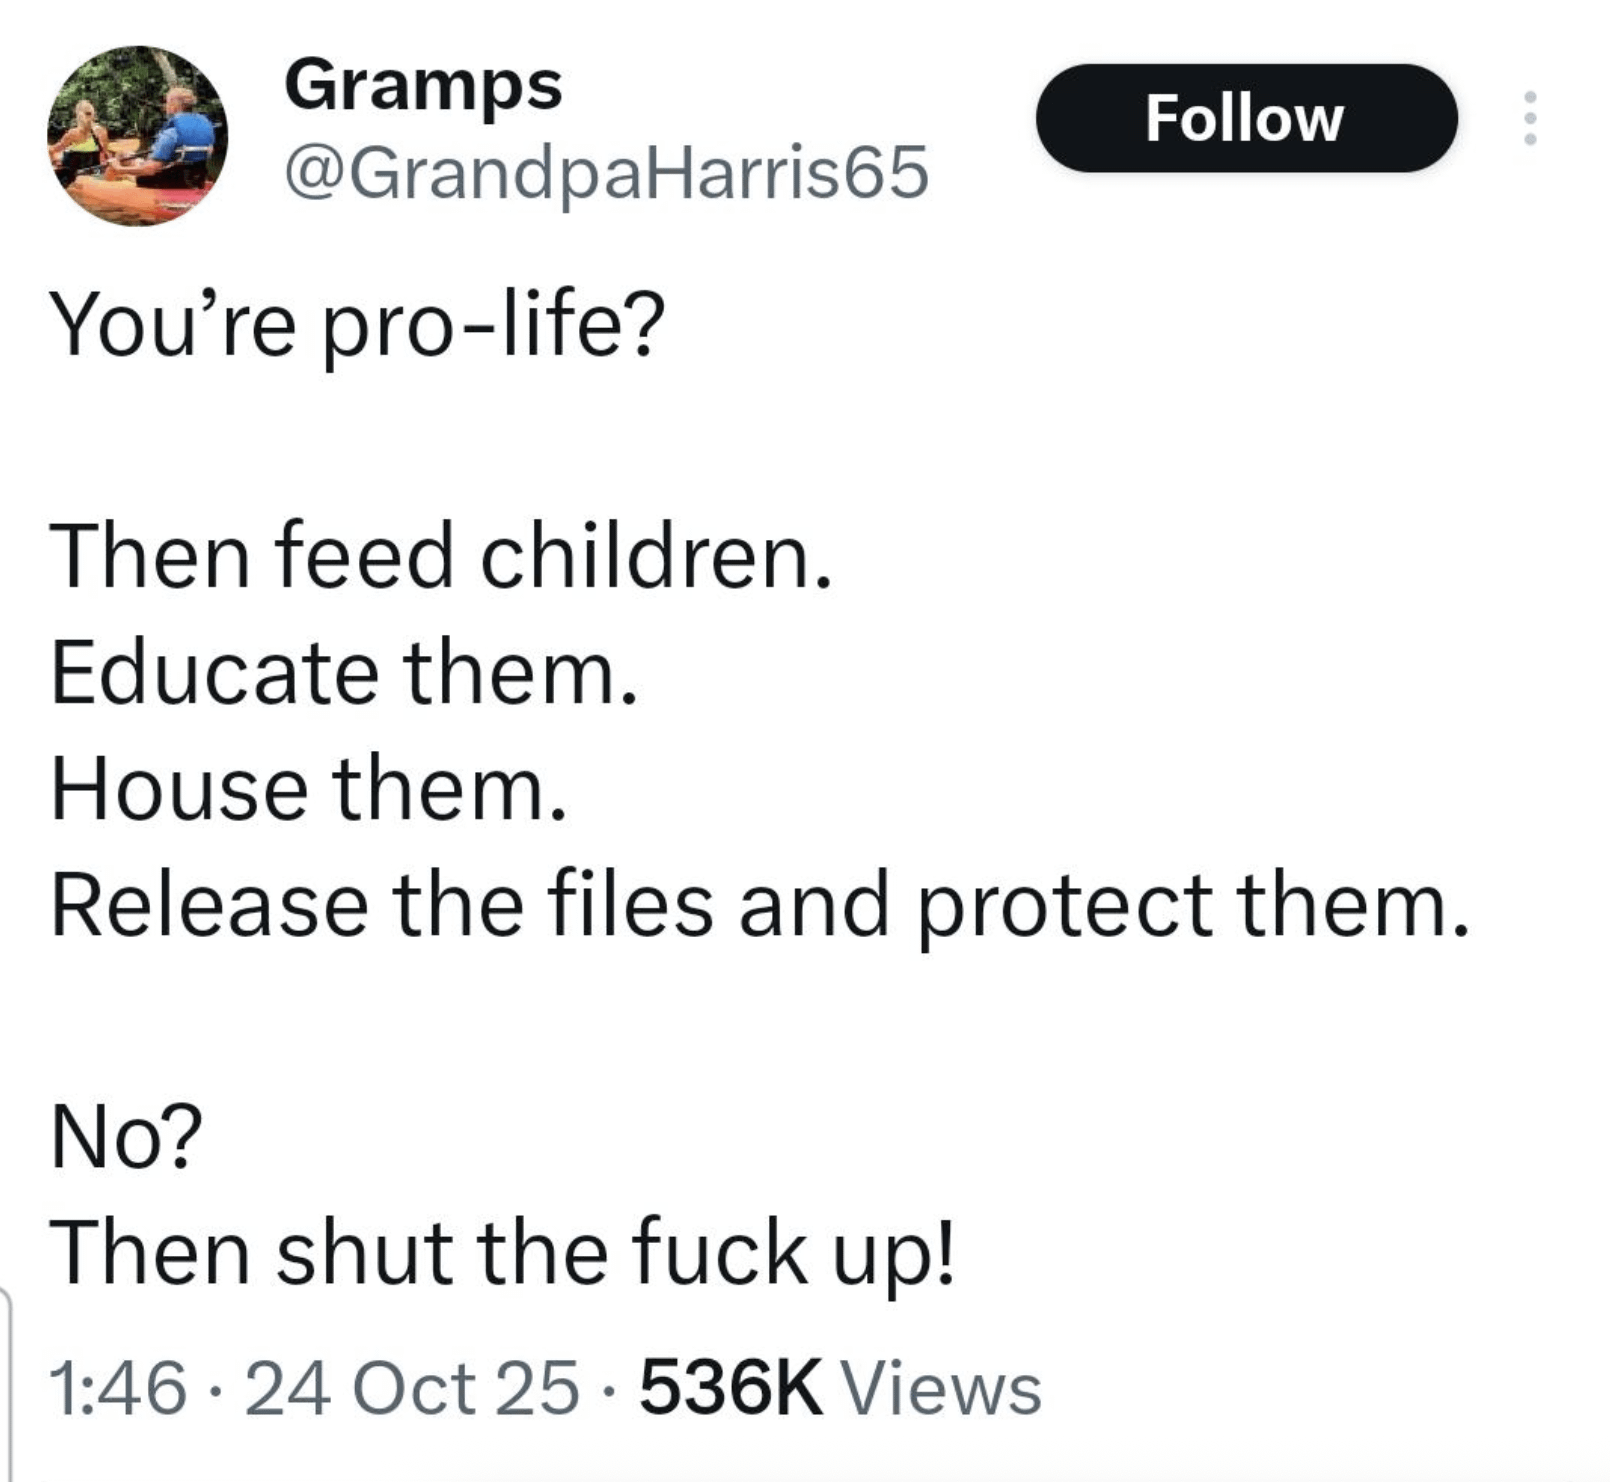This screenshot has width=1610, height=1482.
Task: Click the "You're pro-life?" opening line
Action: point(357,326)
